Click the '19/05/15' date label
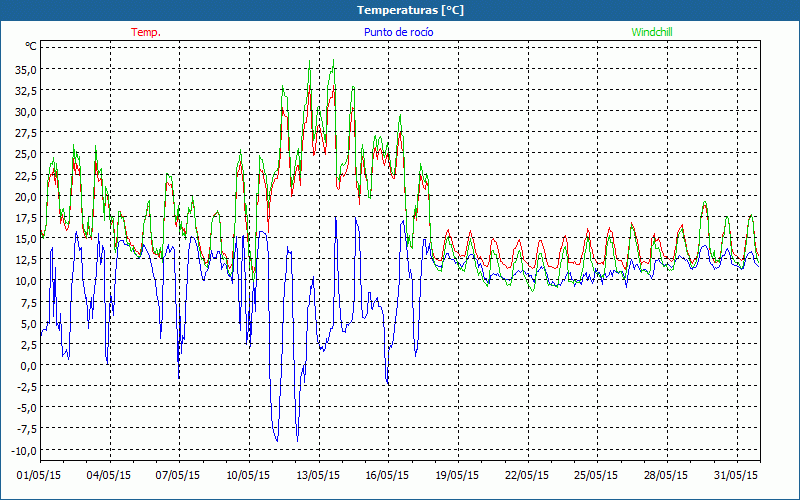Screen dimensions: 800x500 coord(457,476)
